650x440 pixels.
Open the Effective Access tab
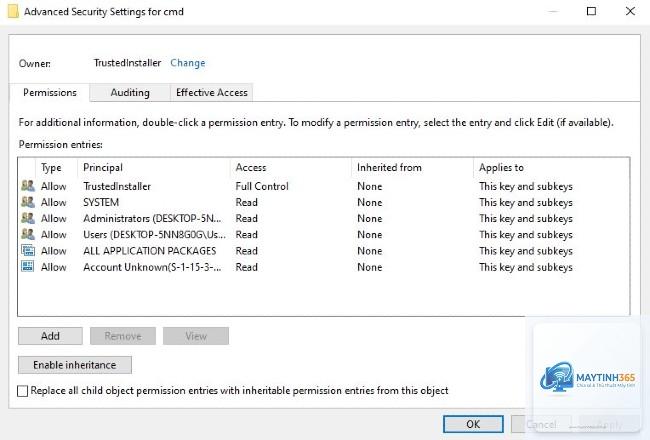(211, 92)
